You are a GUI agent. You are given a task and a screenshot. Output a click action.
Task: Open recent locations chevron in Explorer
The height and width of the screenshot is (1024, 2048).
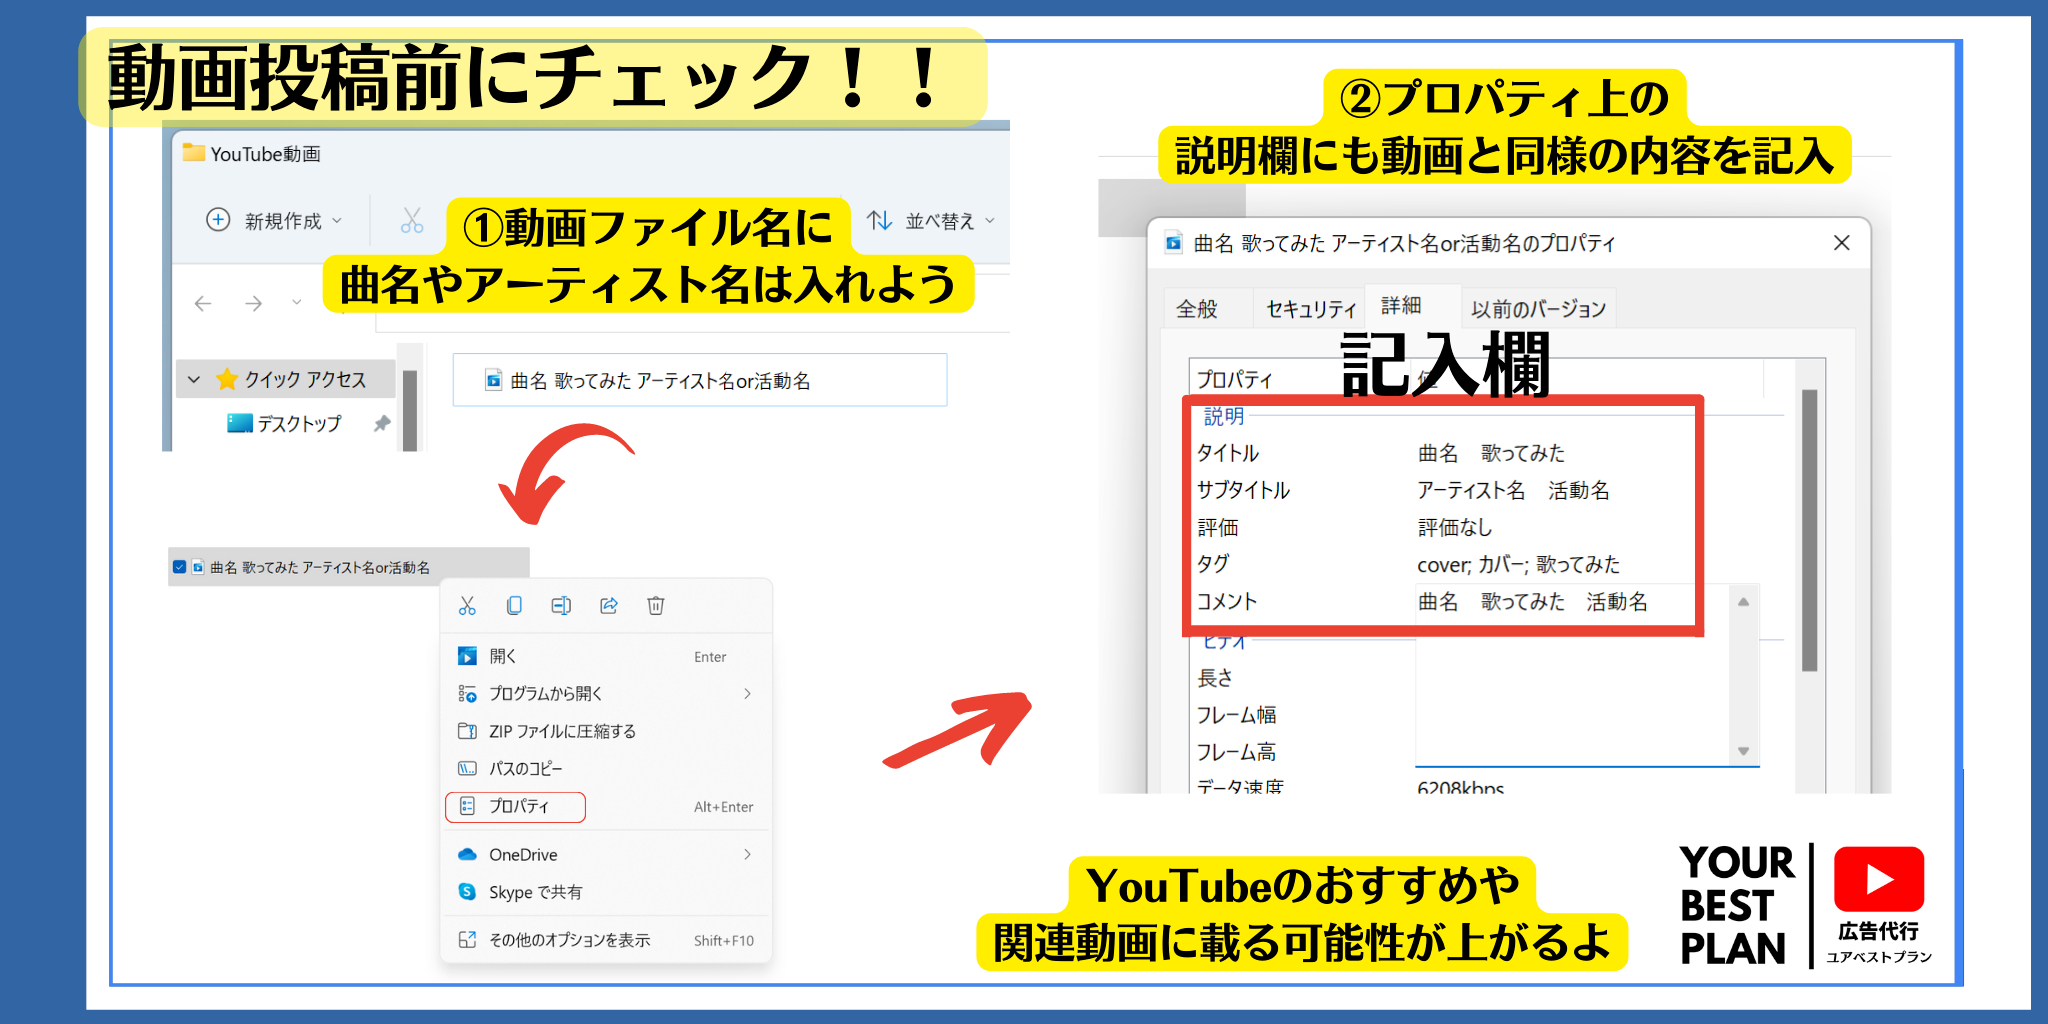296,302
